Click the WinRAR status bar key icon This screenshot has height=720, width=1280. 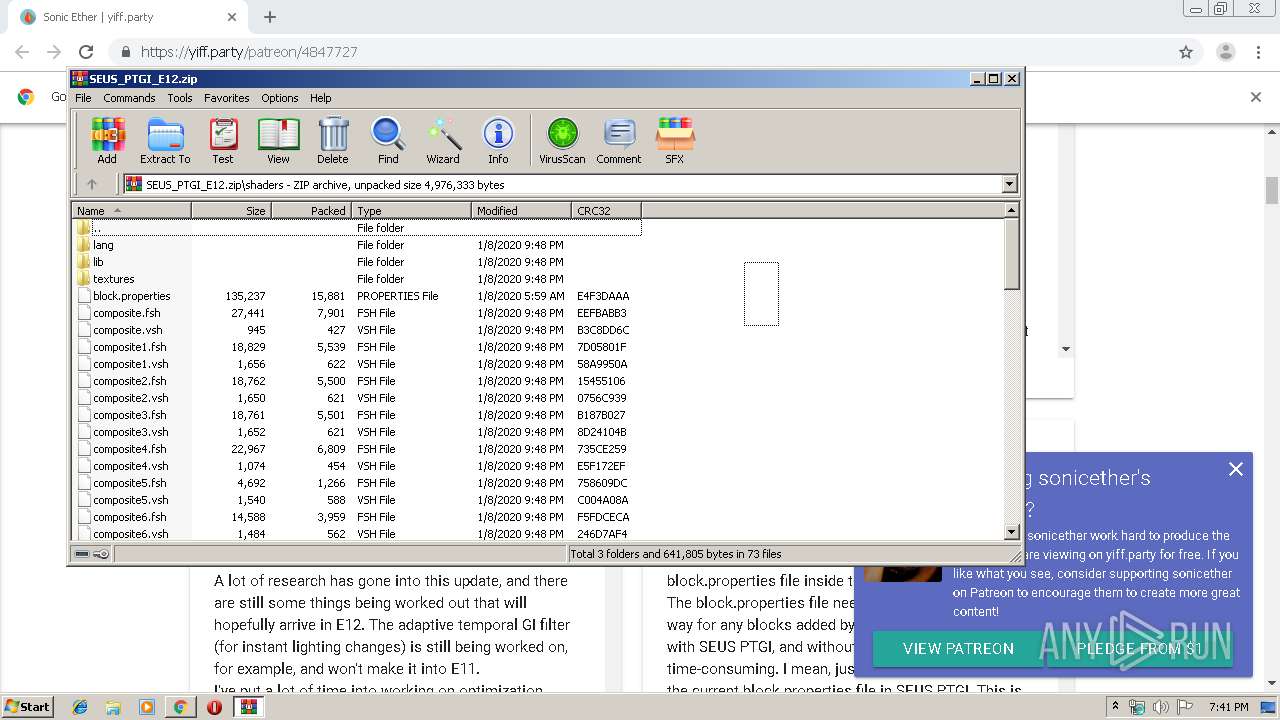[101, 554]
